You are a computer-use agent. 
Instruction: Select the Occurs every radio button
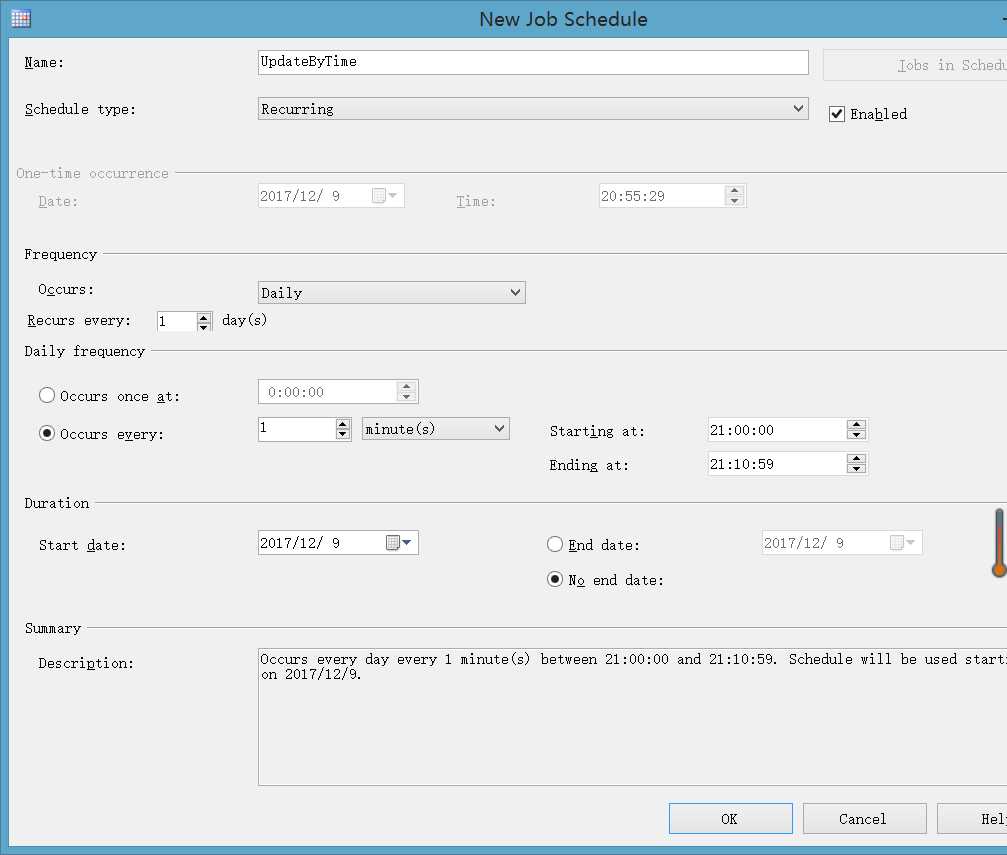click(x=47, y=434)
